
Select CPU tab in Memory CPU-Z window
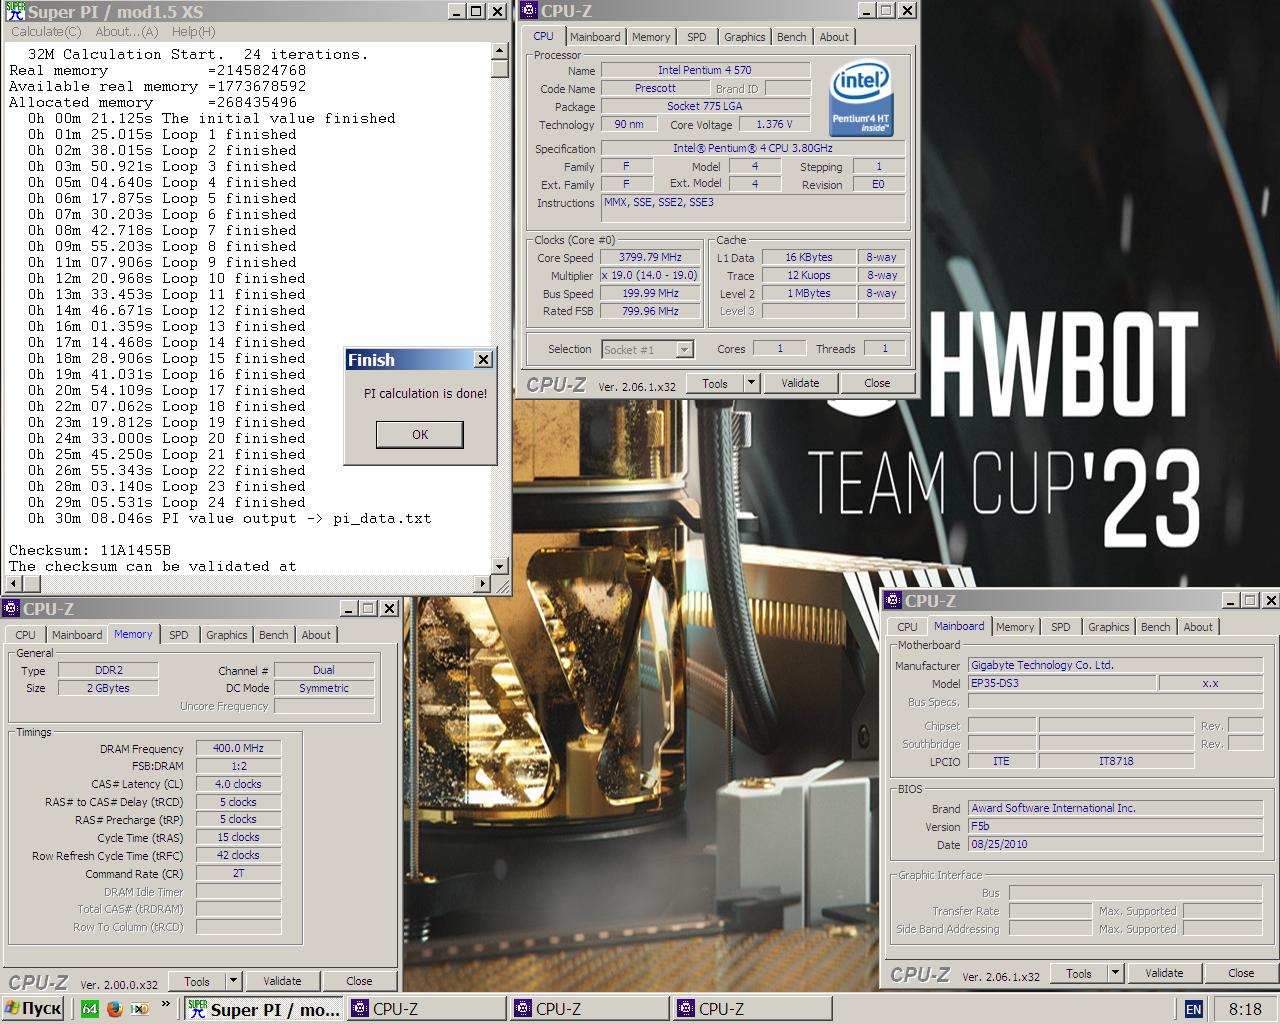tap(25, 635)
